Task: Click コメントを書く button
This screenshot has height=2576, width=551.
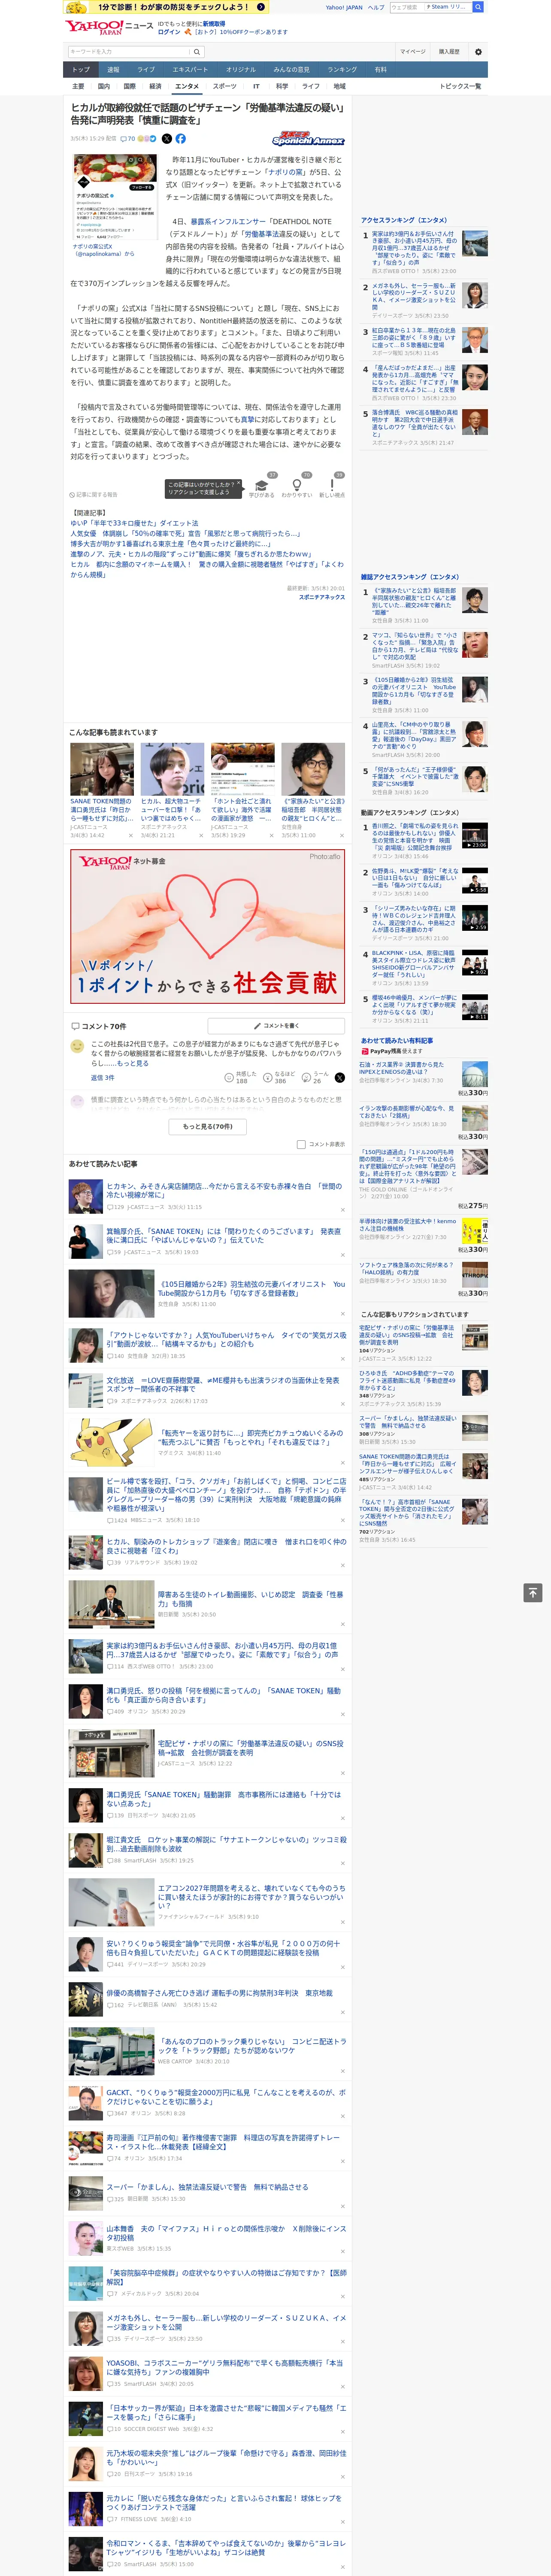Action: point(276,1026)
